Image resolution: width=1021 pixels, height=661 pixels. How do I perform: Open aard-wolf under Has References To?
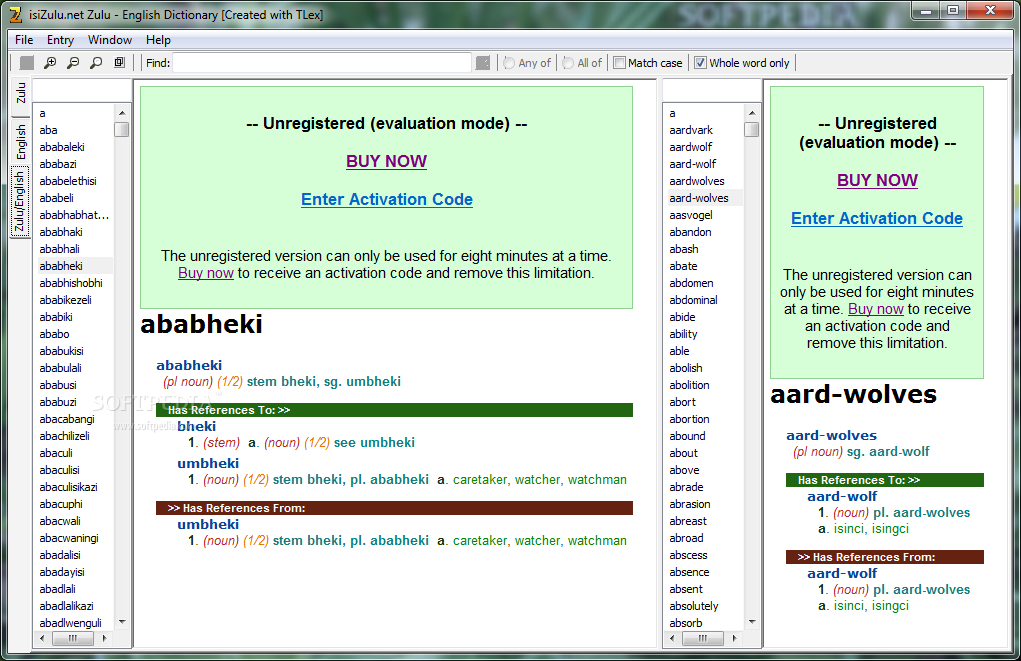coord(842,497)
